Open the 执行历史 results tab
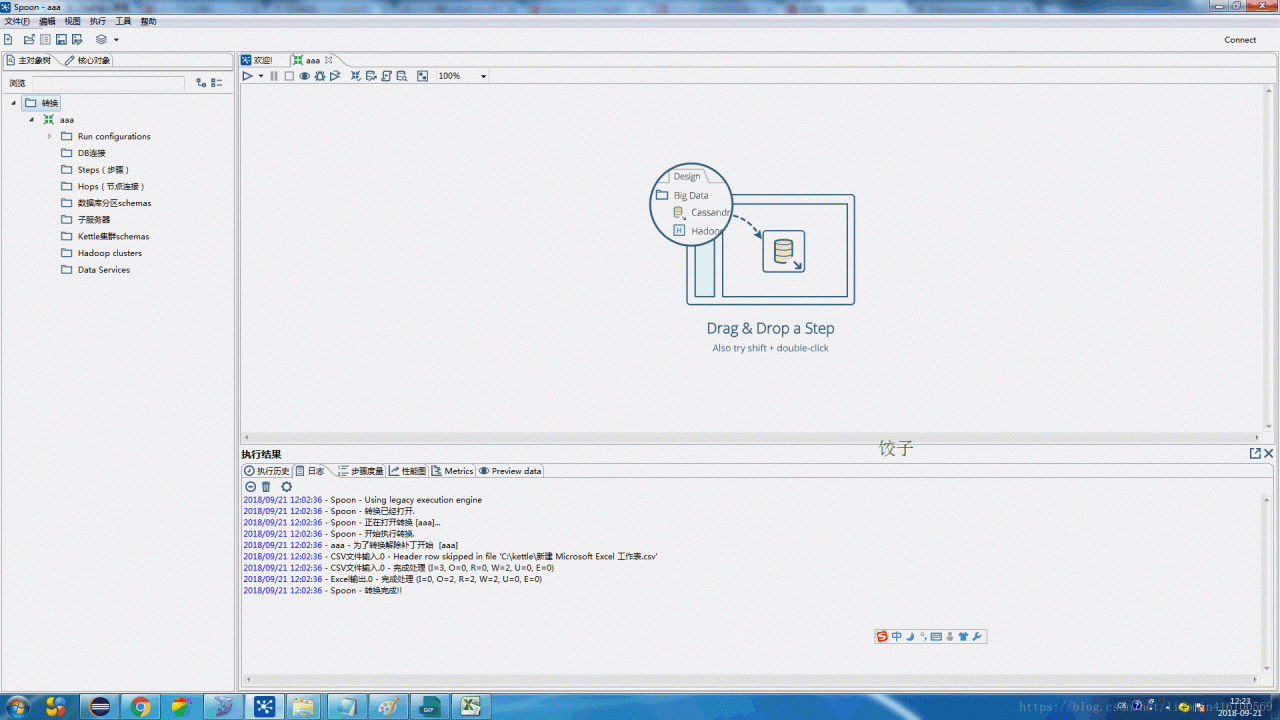This screenshot has width=1280, height=720. pos(267,471)
